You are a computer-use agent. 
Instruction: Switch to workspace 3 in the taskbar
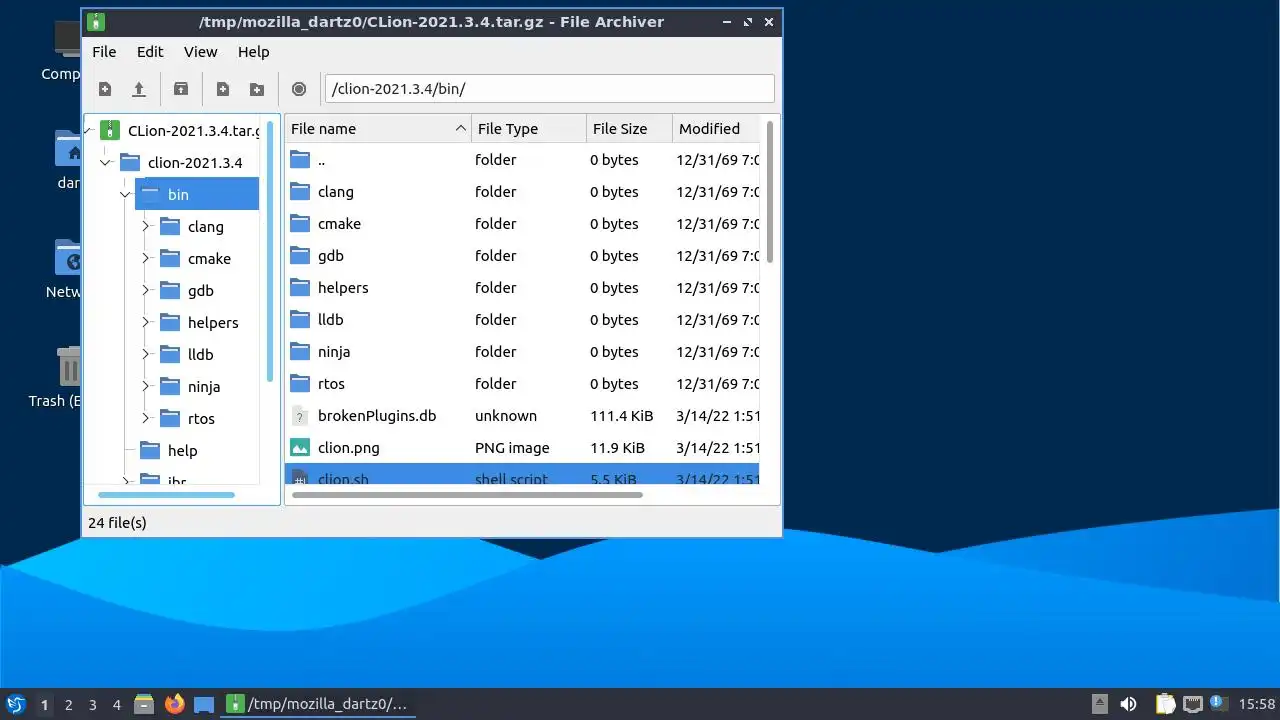(x=92, y=704)
